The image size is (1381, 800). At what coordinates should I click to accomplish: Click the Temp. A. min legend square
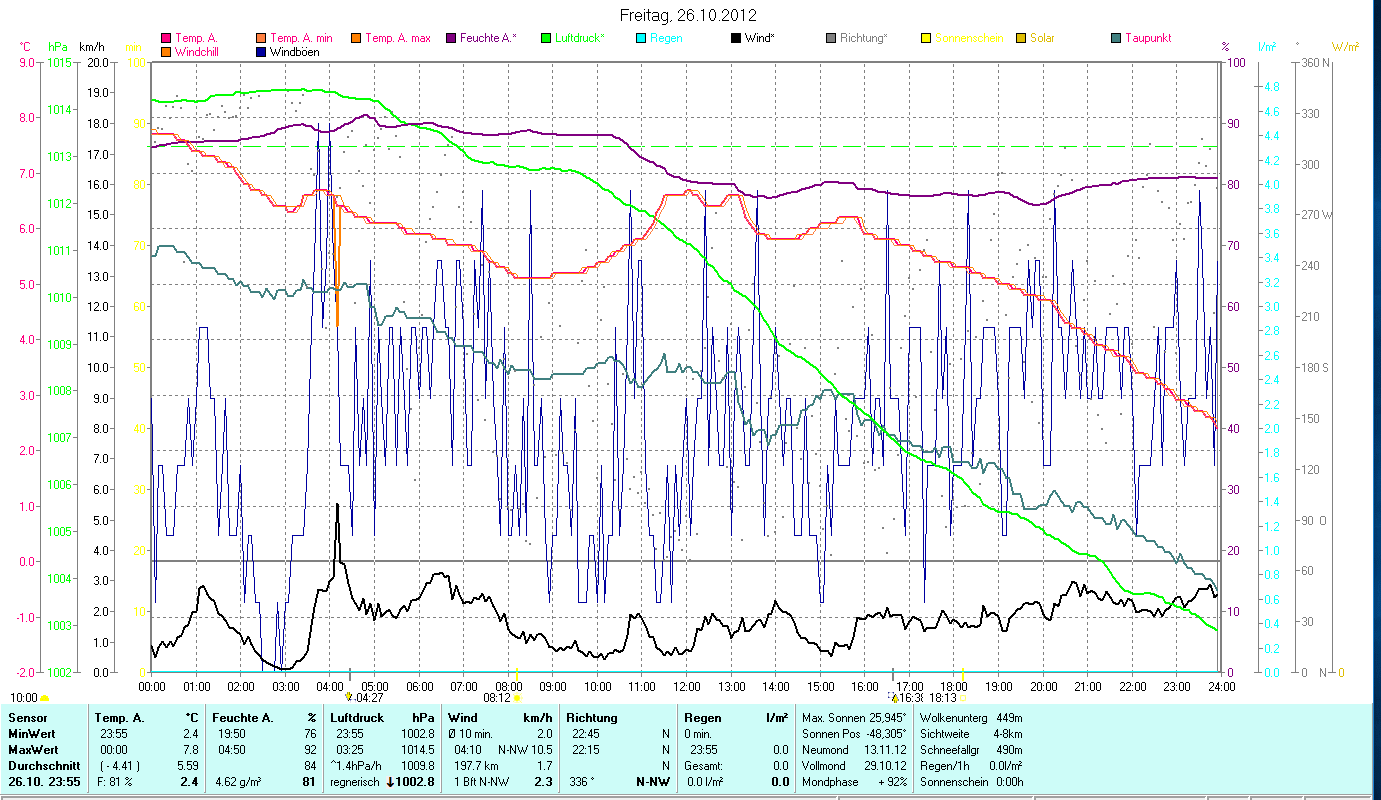[262, 39]
